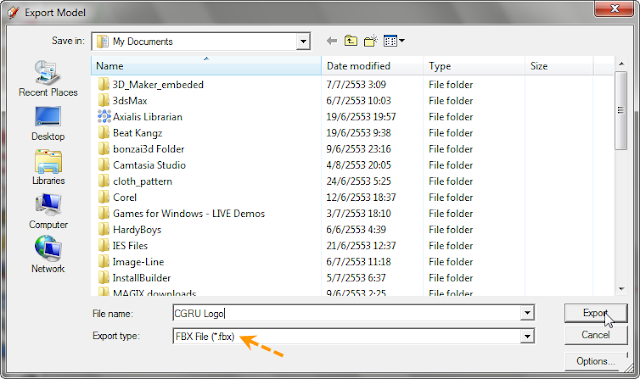Click the scrollbar up arrow
The height and width of the screenshot is (379, 640).
(621, 64)
